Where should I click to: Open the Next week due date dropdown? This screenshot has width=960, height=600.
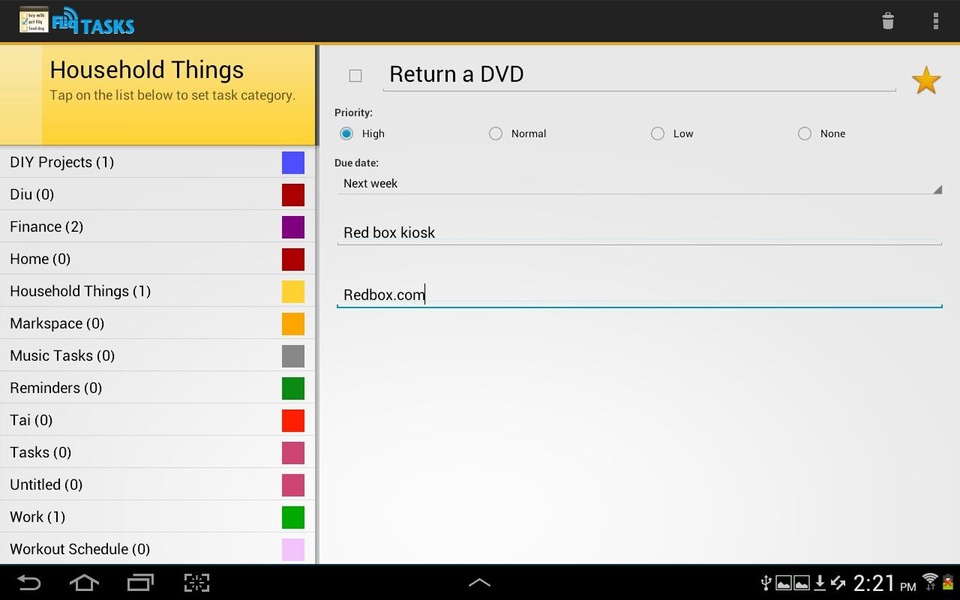(639, 184)
